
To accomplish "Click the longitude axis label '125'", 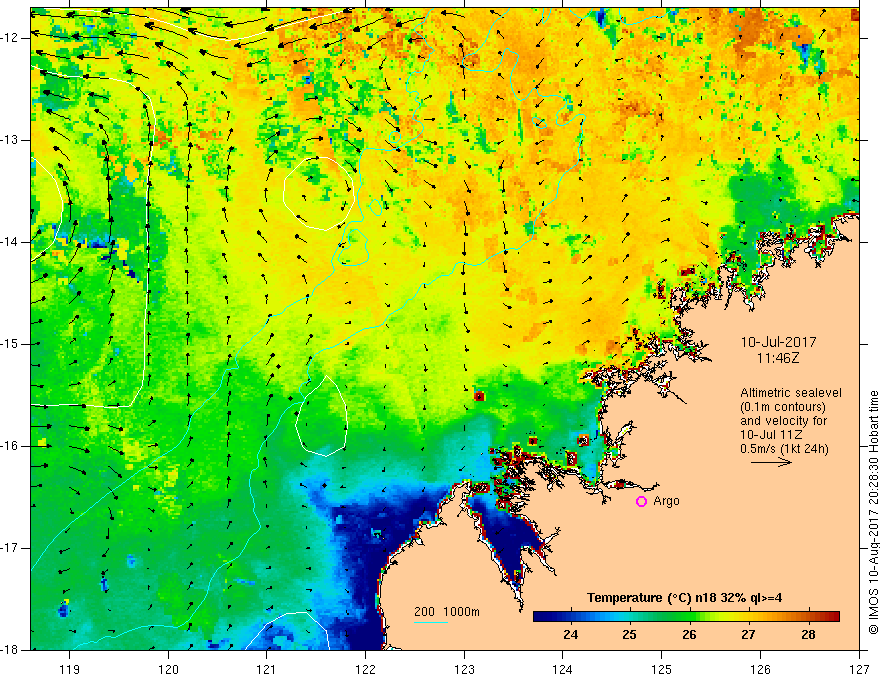I will click(662, 669).
